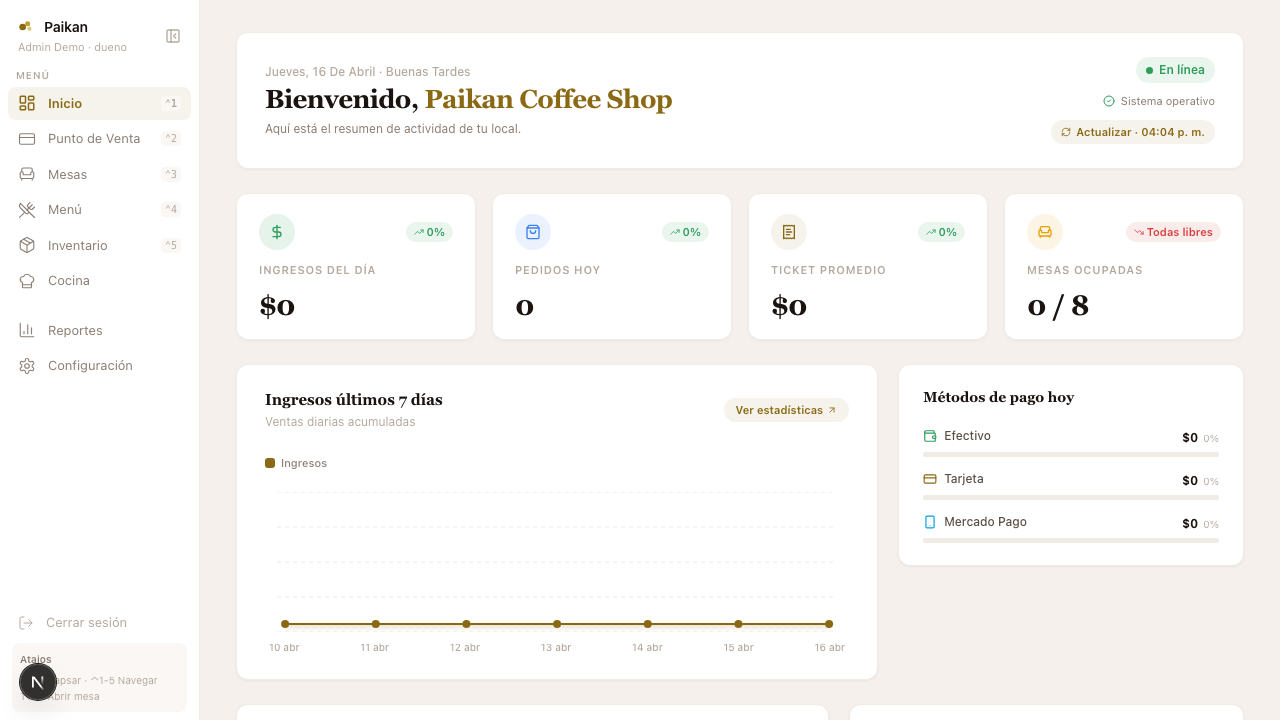
Task: Click the Punto de Venta card icon
Action: point(27,138)
